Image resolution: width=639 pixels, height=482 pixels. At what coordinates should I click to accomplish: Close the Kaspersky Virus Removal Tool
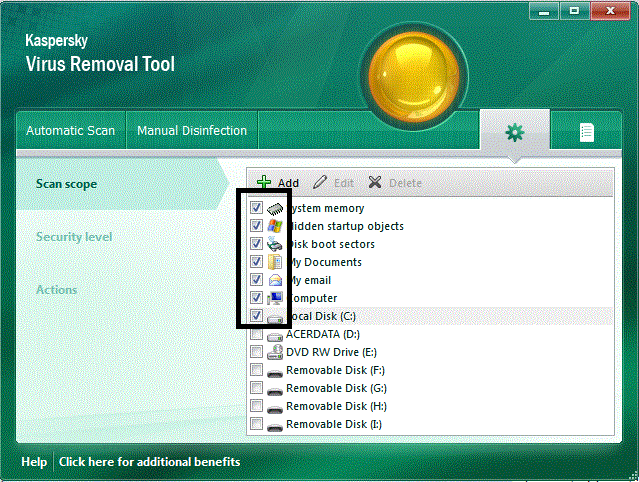(610, 11)
